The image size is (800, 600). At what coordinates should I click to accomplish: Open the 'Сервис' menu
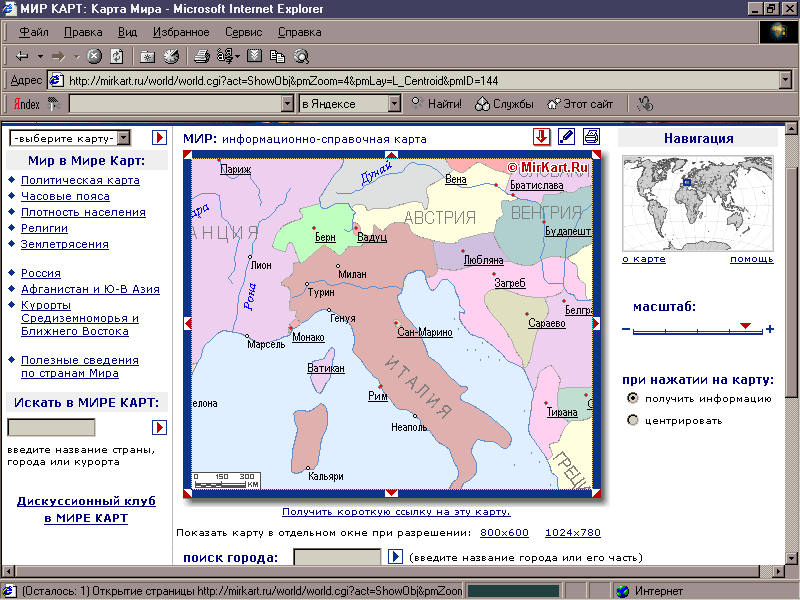point(244,32)
